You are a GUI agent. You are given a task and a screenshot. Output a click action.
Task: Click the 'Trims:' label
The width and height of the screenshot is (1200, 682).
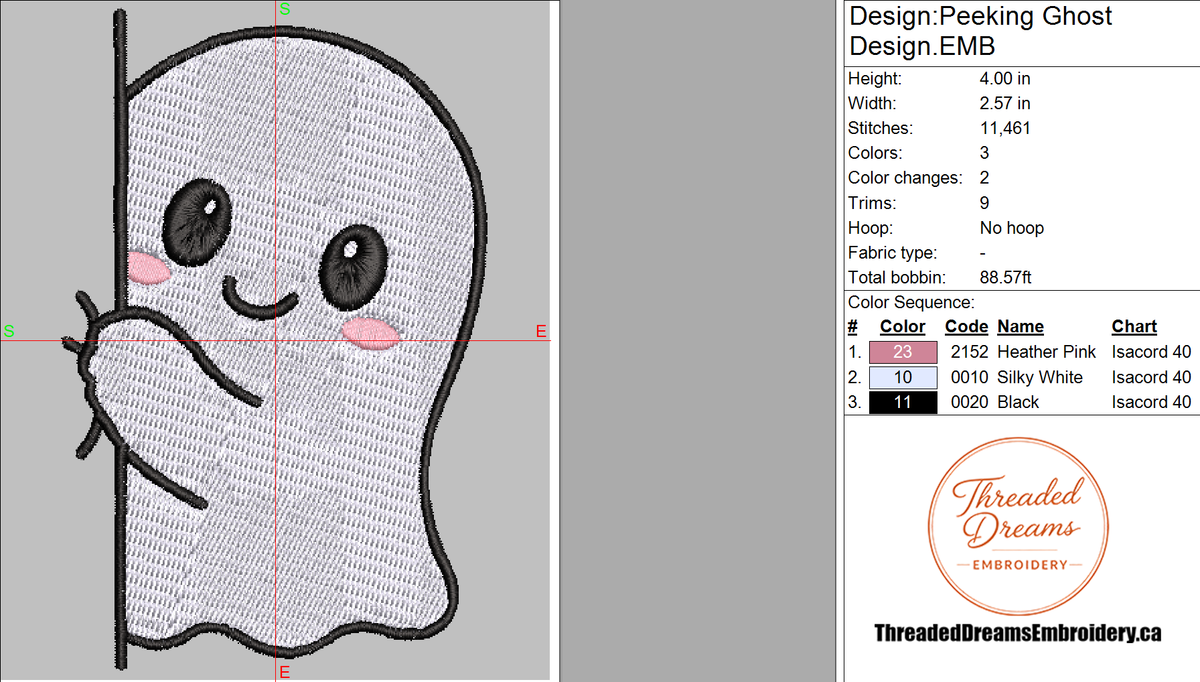871,203
